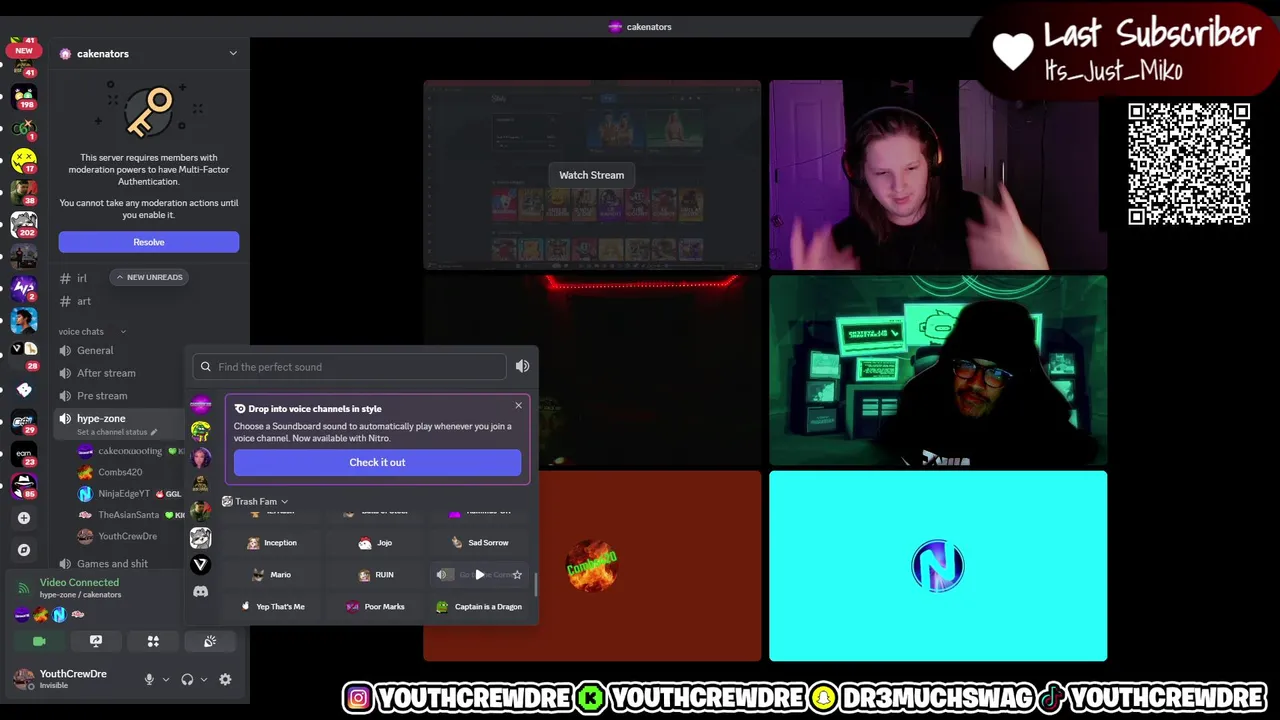Image resolution: width=1280 pixels, height=720 pixels.
Task: Select the Combs420 red video tile
Action: point(592,566)
